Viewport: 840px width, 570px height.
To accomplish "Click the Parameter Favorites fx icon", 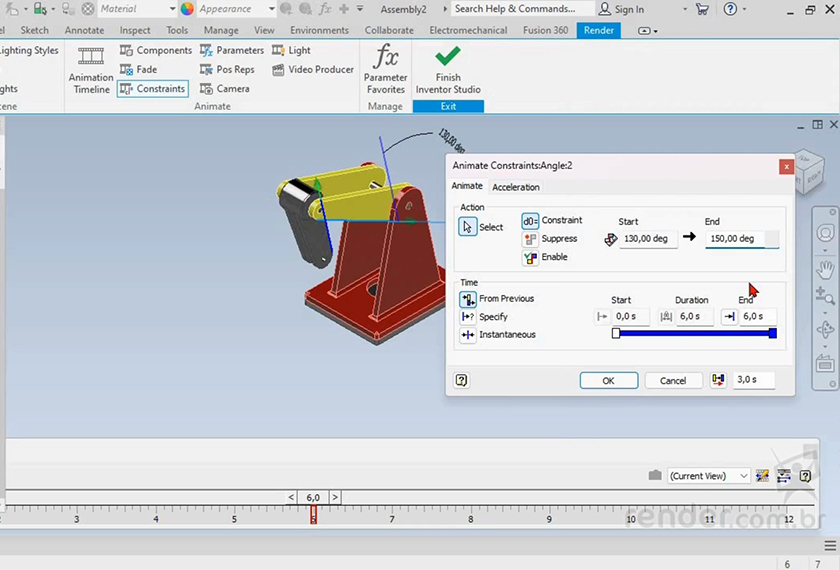I will tap(385, 56).
